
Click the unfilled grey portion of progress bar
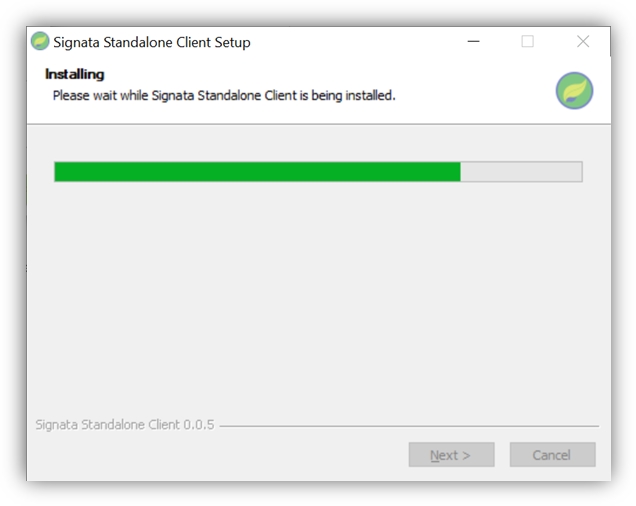pos(521,172)
